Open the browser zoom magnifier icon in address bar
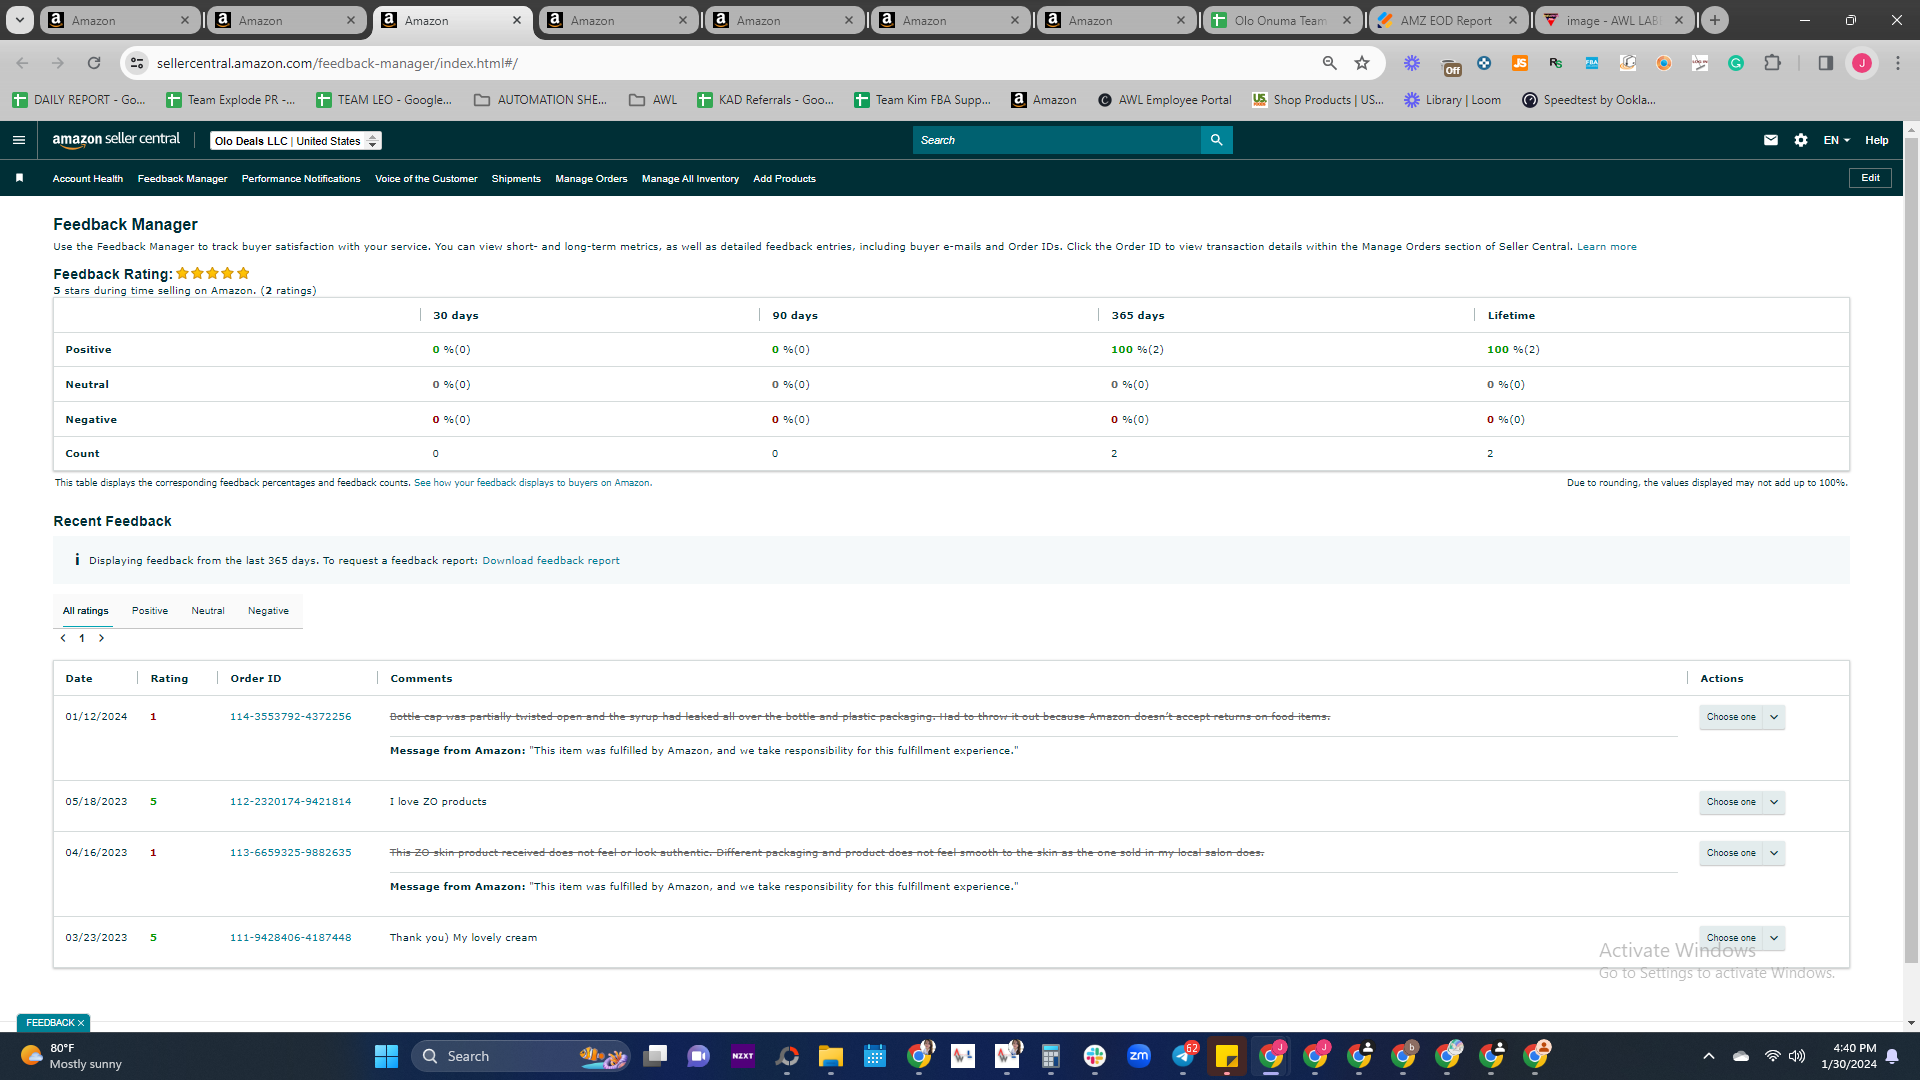 [x=1329, y=63]
